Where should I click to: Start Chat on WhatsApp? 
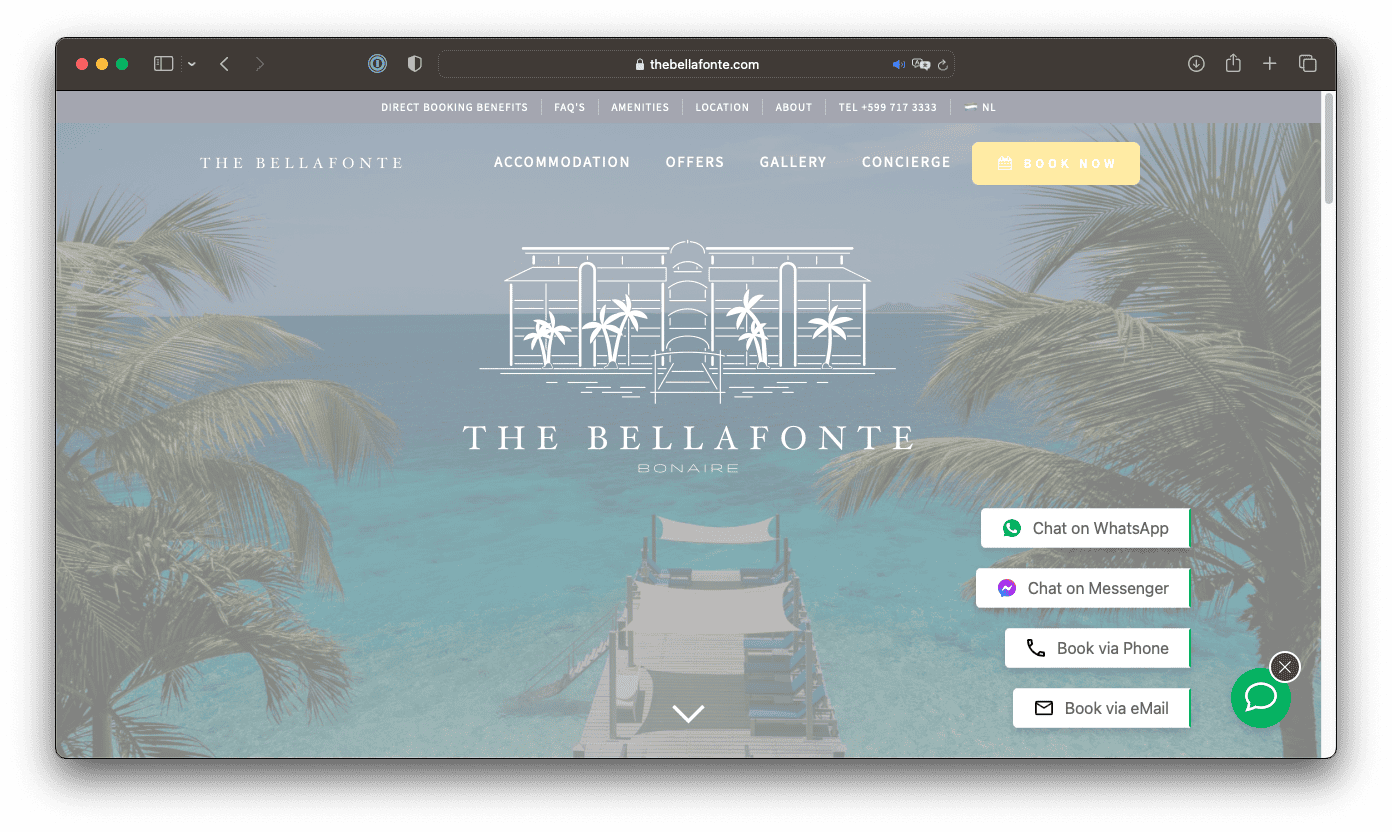[1085, 528]
